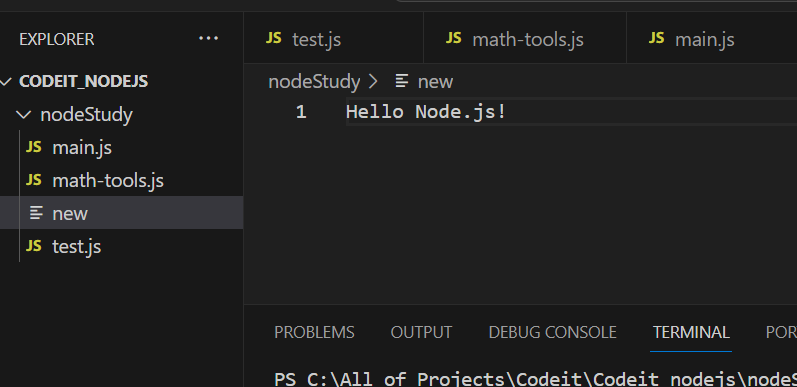Click the nodeStudy breadcrumb segment
The image size is (797, 387).
(x=314, y=81)
